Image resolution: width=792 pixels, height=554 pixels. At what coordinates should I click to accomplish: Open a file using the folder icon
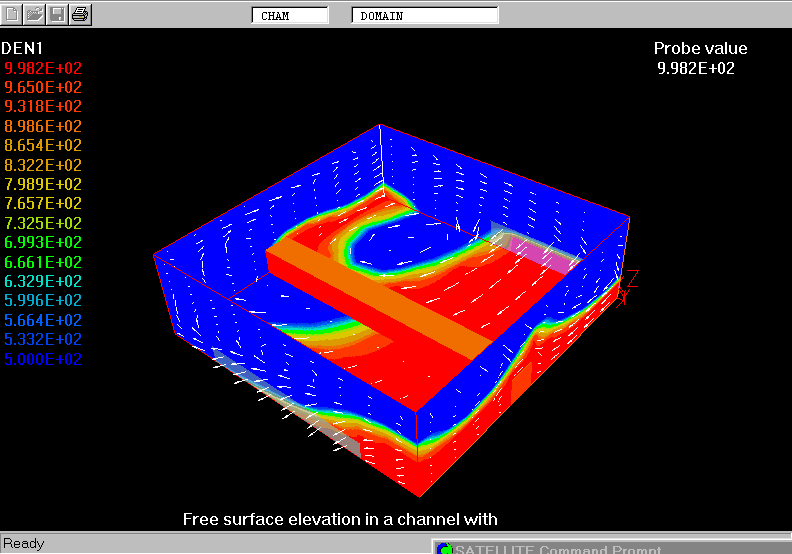(x=35, y=14)
